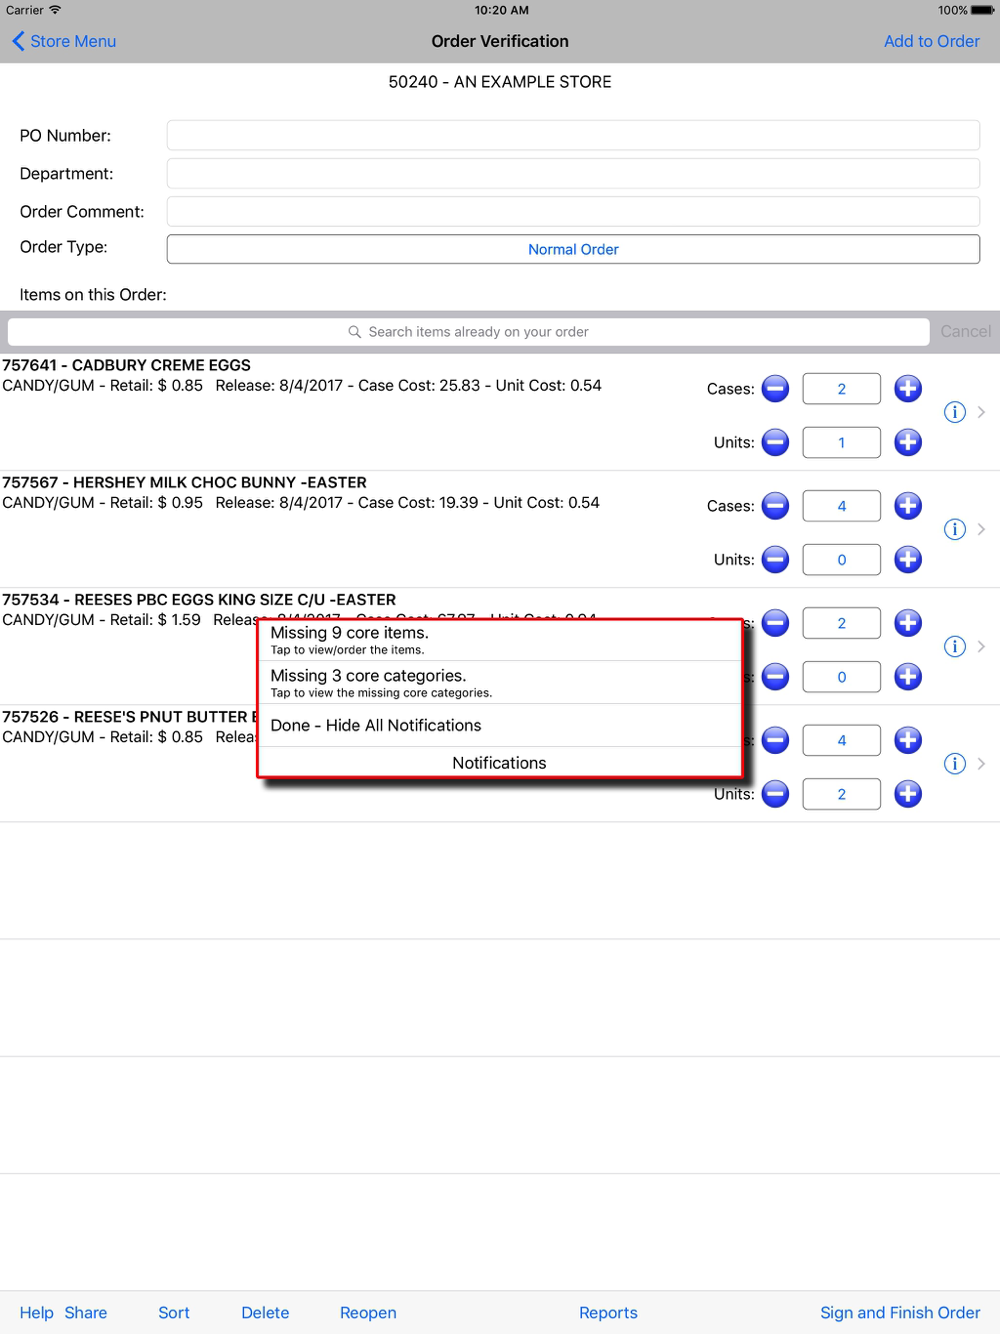Image resolution: width=1000 pixels, height=1334 pixels.
Task: Decrease cases for Cadbury Creme Eggs
Action: (775, 388)
